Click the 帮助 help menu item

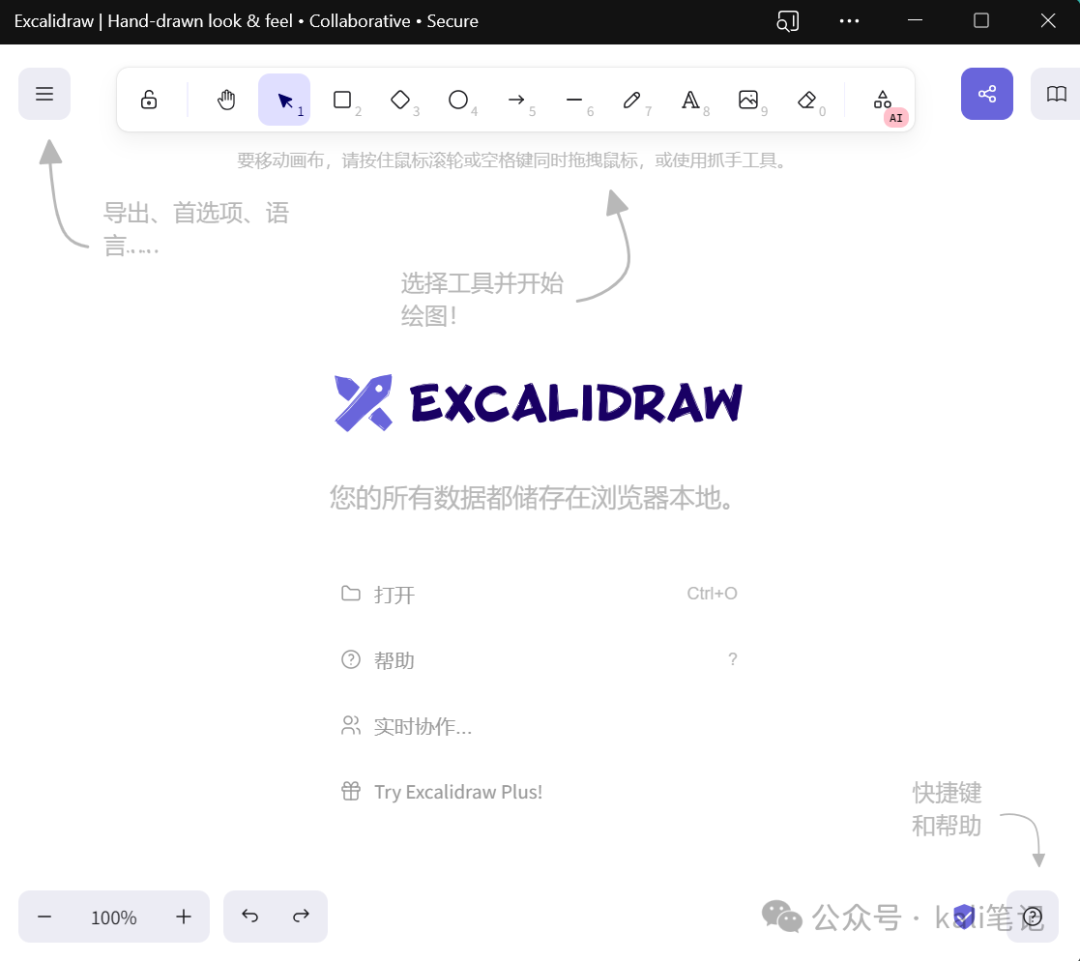pos(539,660)
